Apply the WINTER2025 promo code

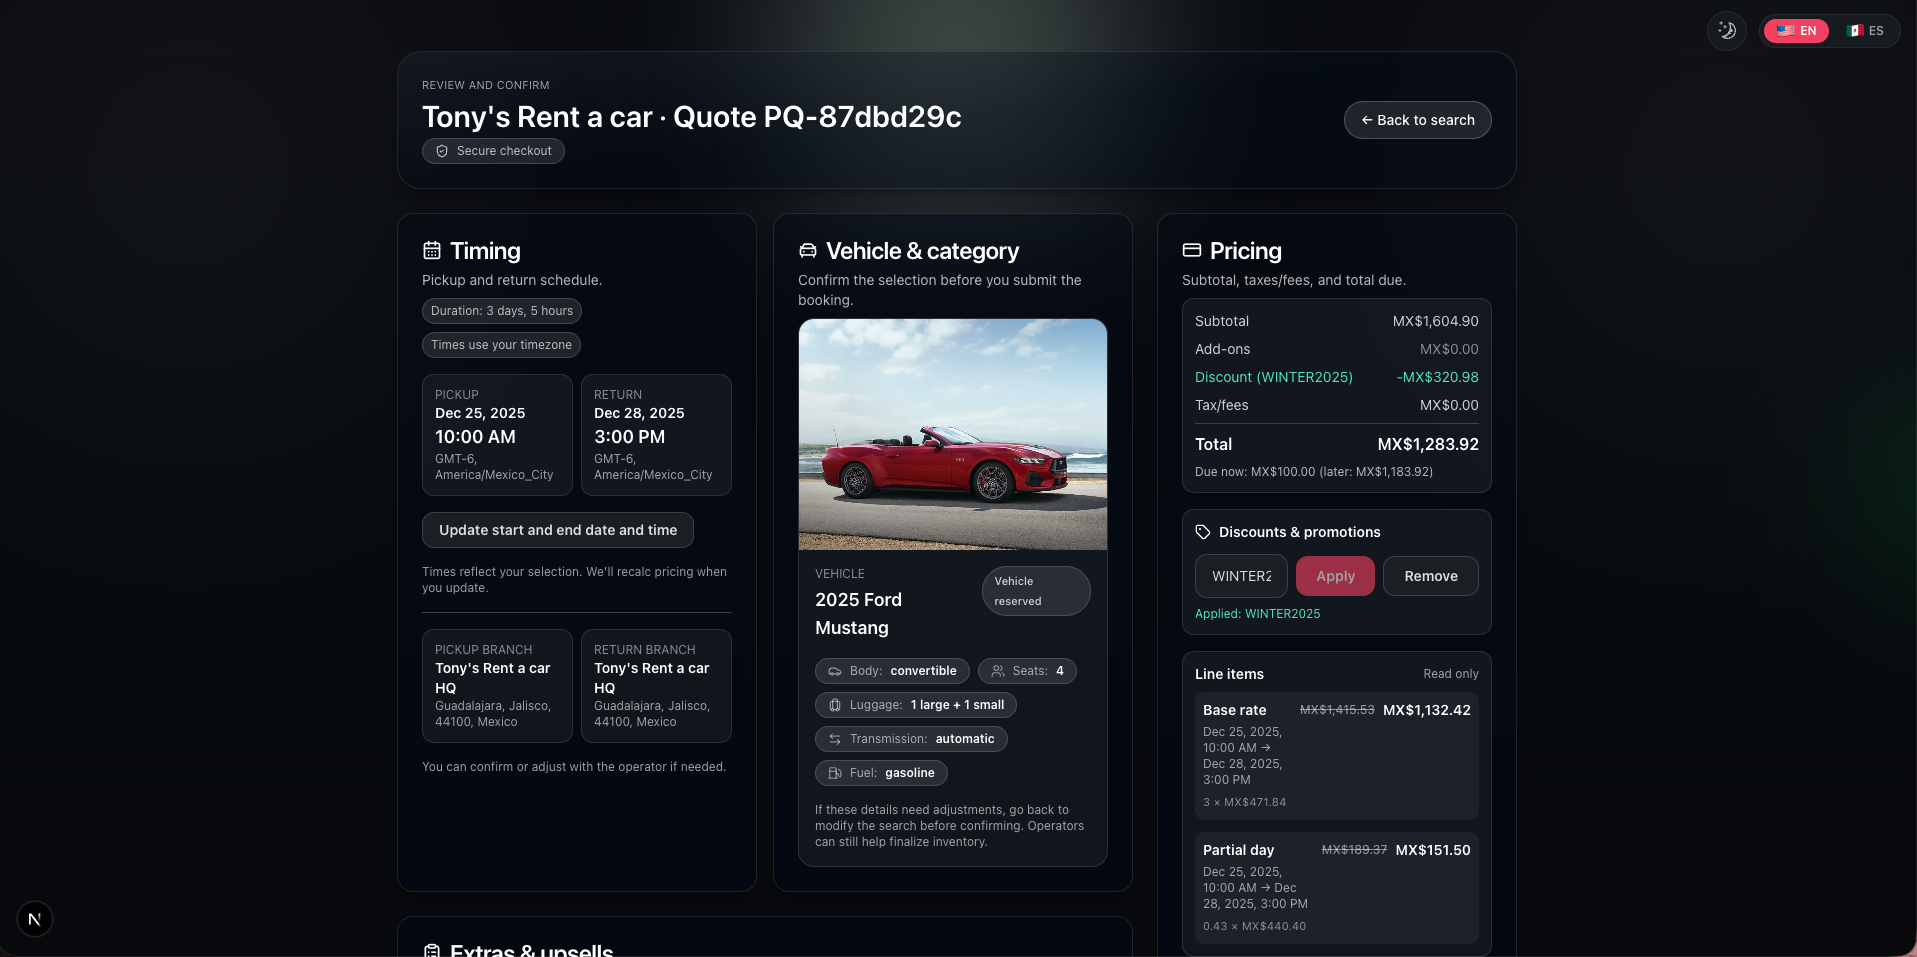(1335, 576)
